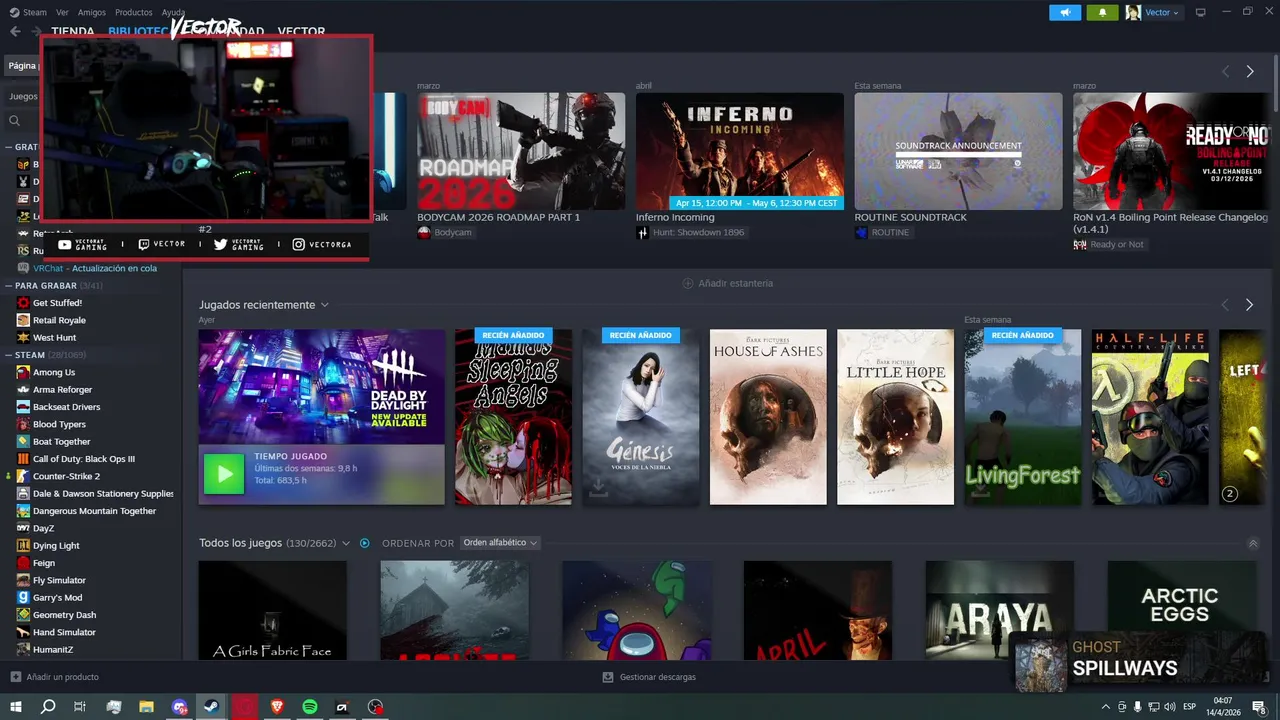The height and width of the screenshot is (720, 1280).
Task: Select VRChat in the library list
Action: (96, 268)
